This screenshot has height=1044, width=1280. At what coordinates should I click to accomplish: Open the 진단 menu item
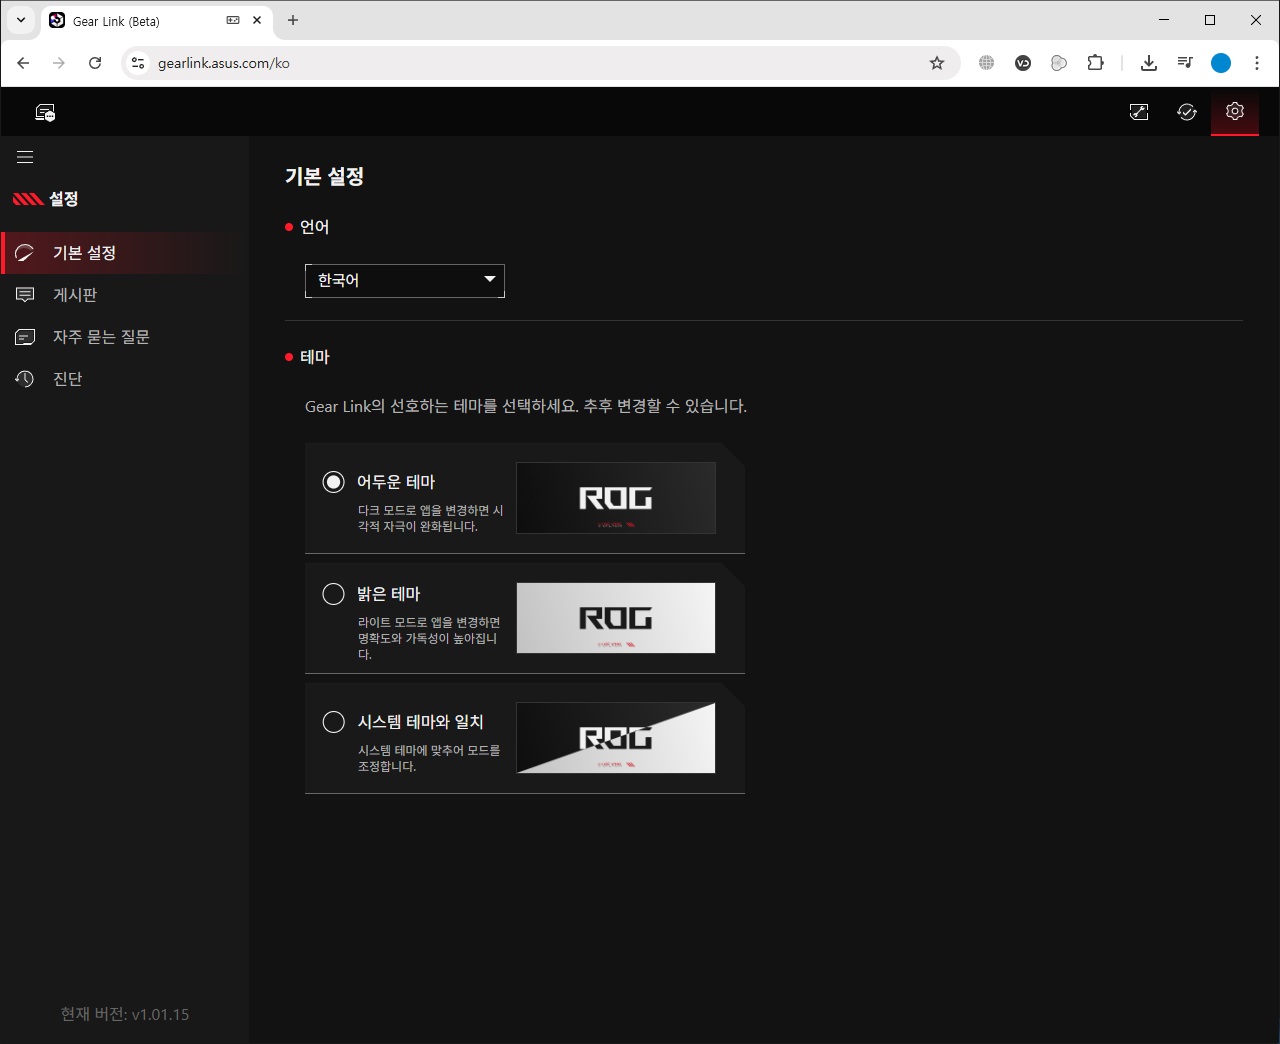point(124,379)
